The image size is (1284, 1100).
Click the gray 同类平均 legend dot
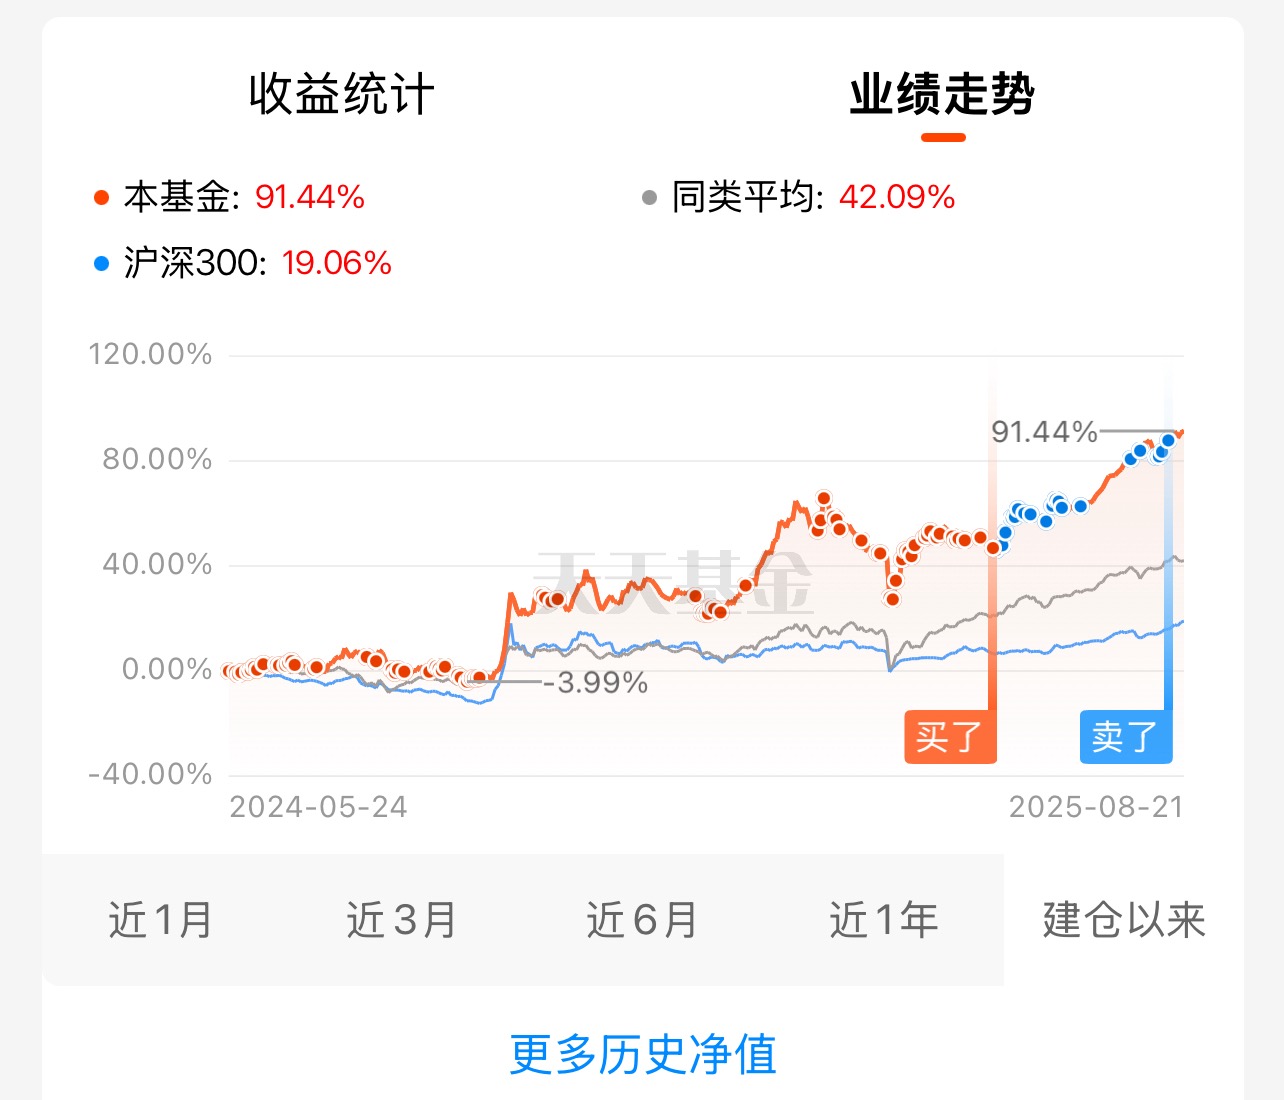649,198
